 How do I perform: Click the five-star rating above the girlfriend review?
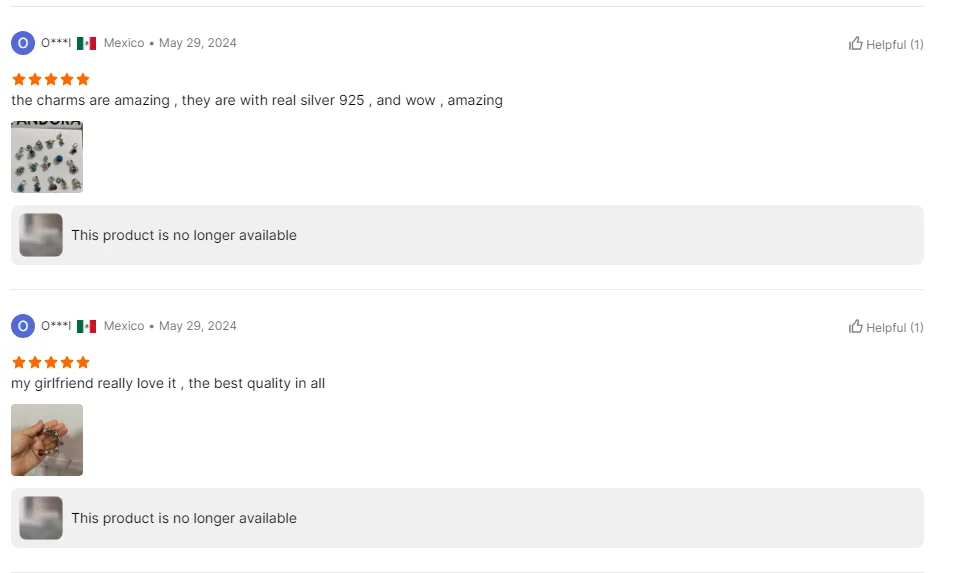click(51, 362)
